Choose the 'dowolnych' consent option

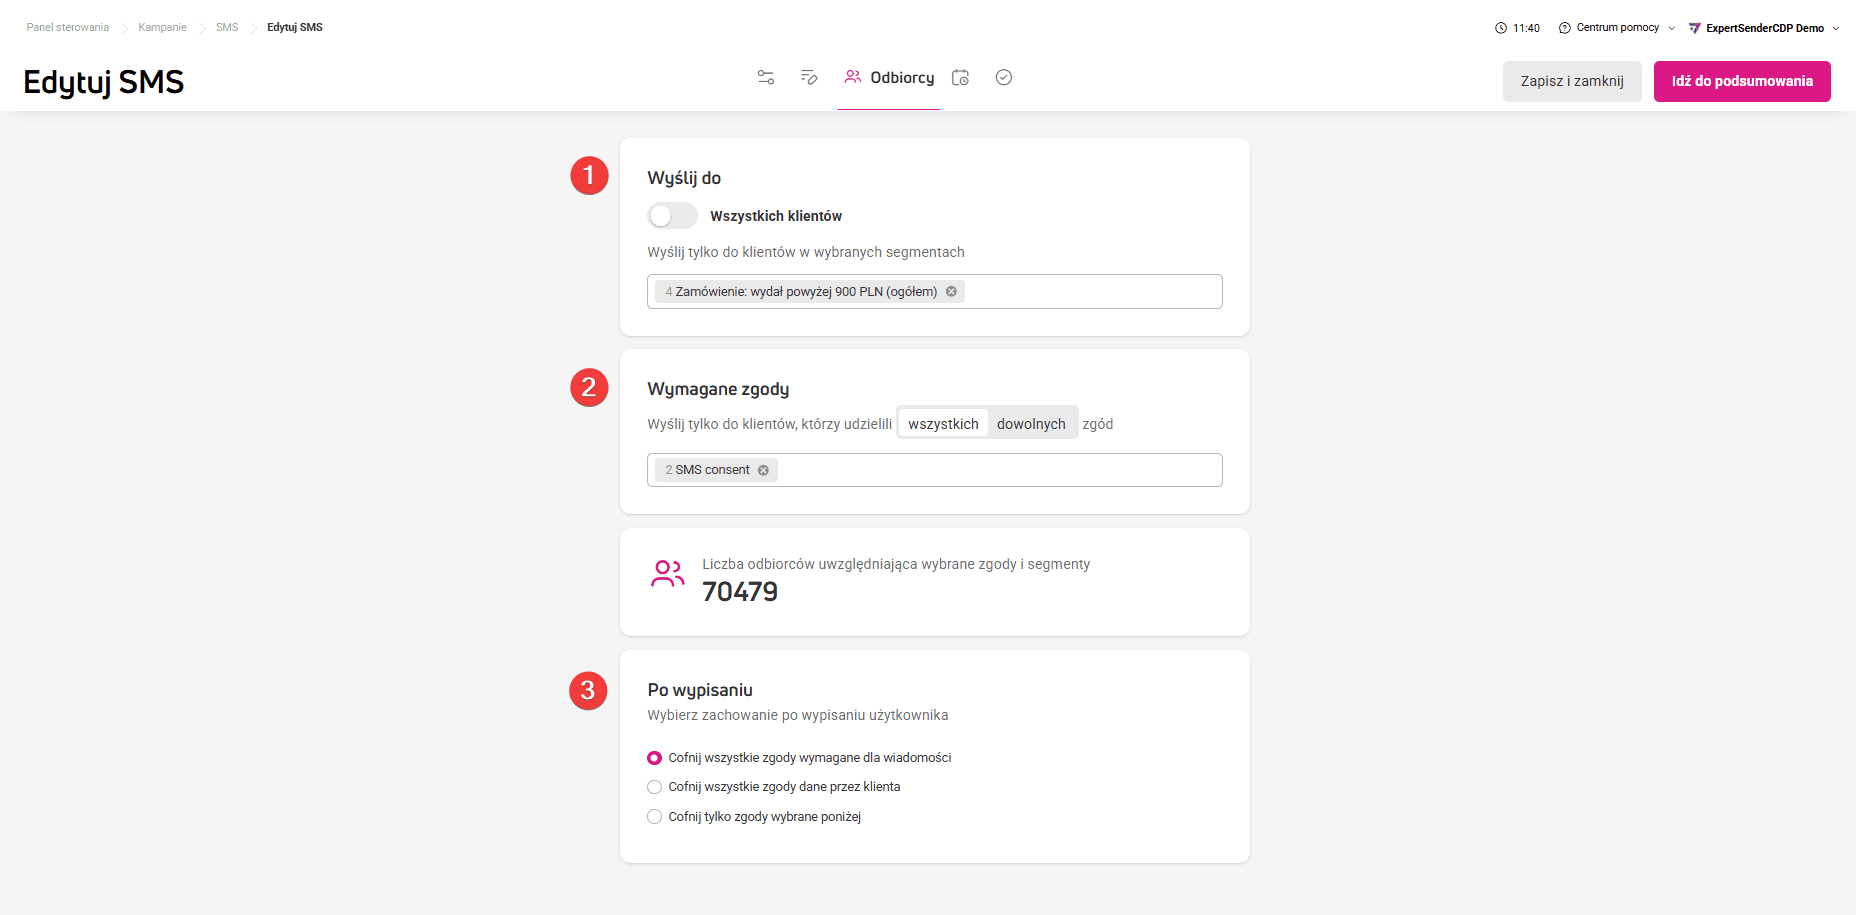[x=1031, y=424]
